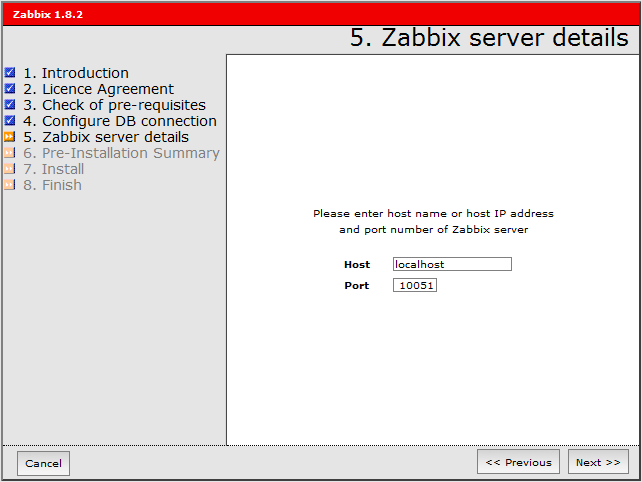The width and height of the screenshot is (642, 482).
Task: Click faded arrow icon beside Install step
Action: click(x=10, y=169)
